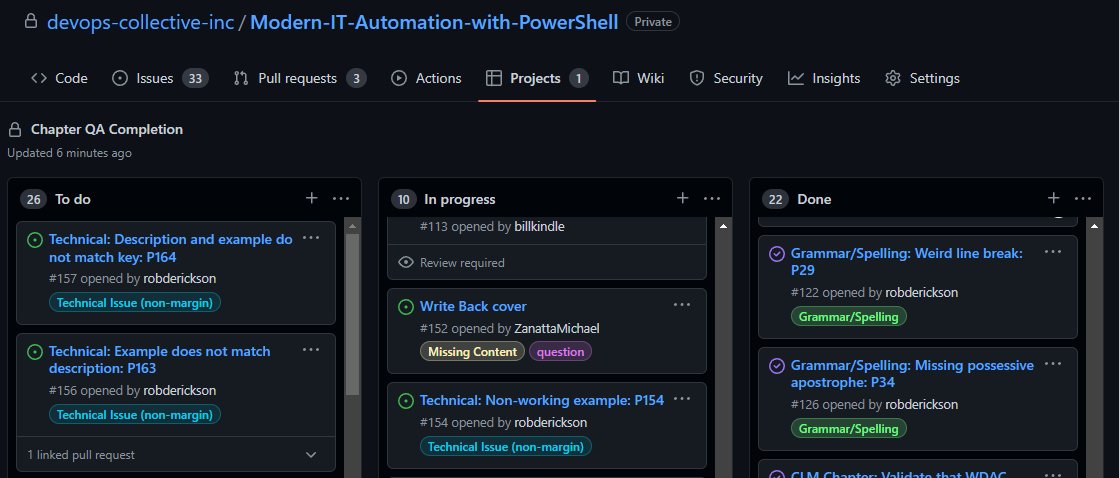The height and width of the screenshot is (478, 1119).
Task: View the Insights tab
Action: [824, 78]
